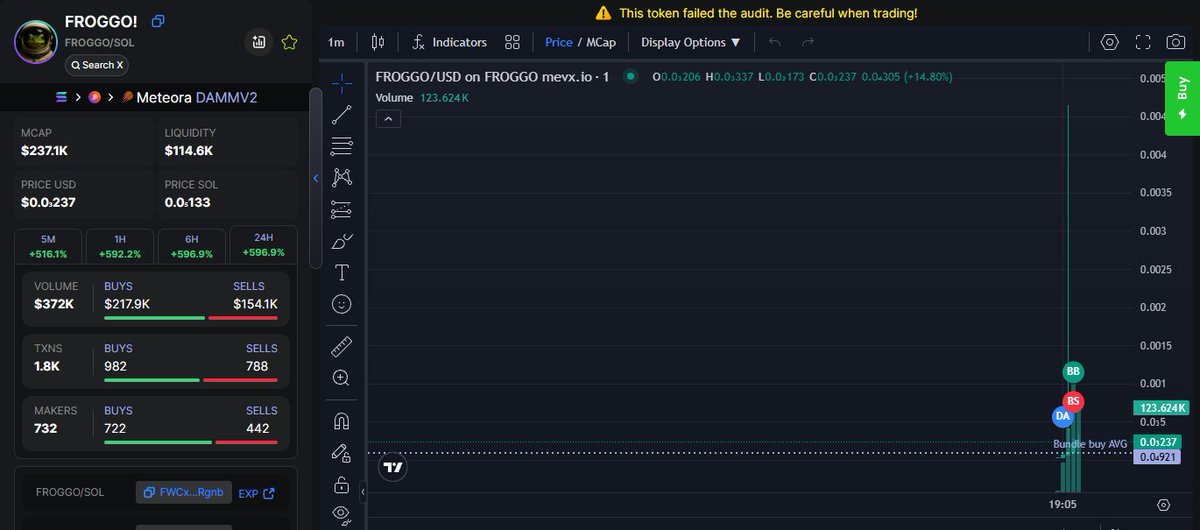Select the brush drawing tool
This screenshot has height=530, width=1200.
[x=342, y=241]
